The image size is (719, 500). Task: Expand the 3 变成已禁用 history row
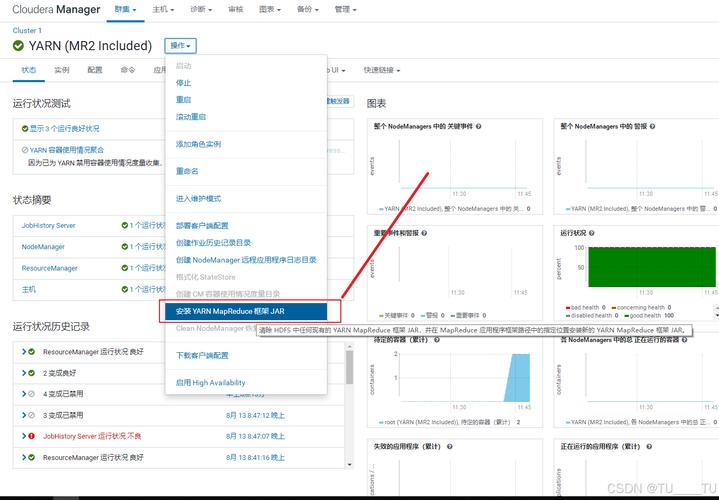24,415
